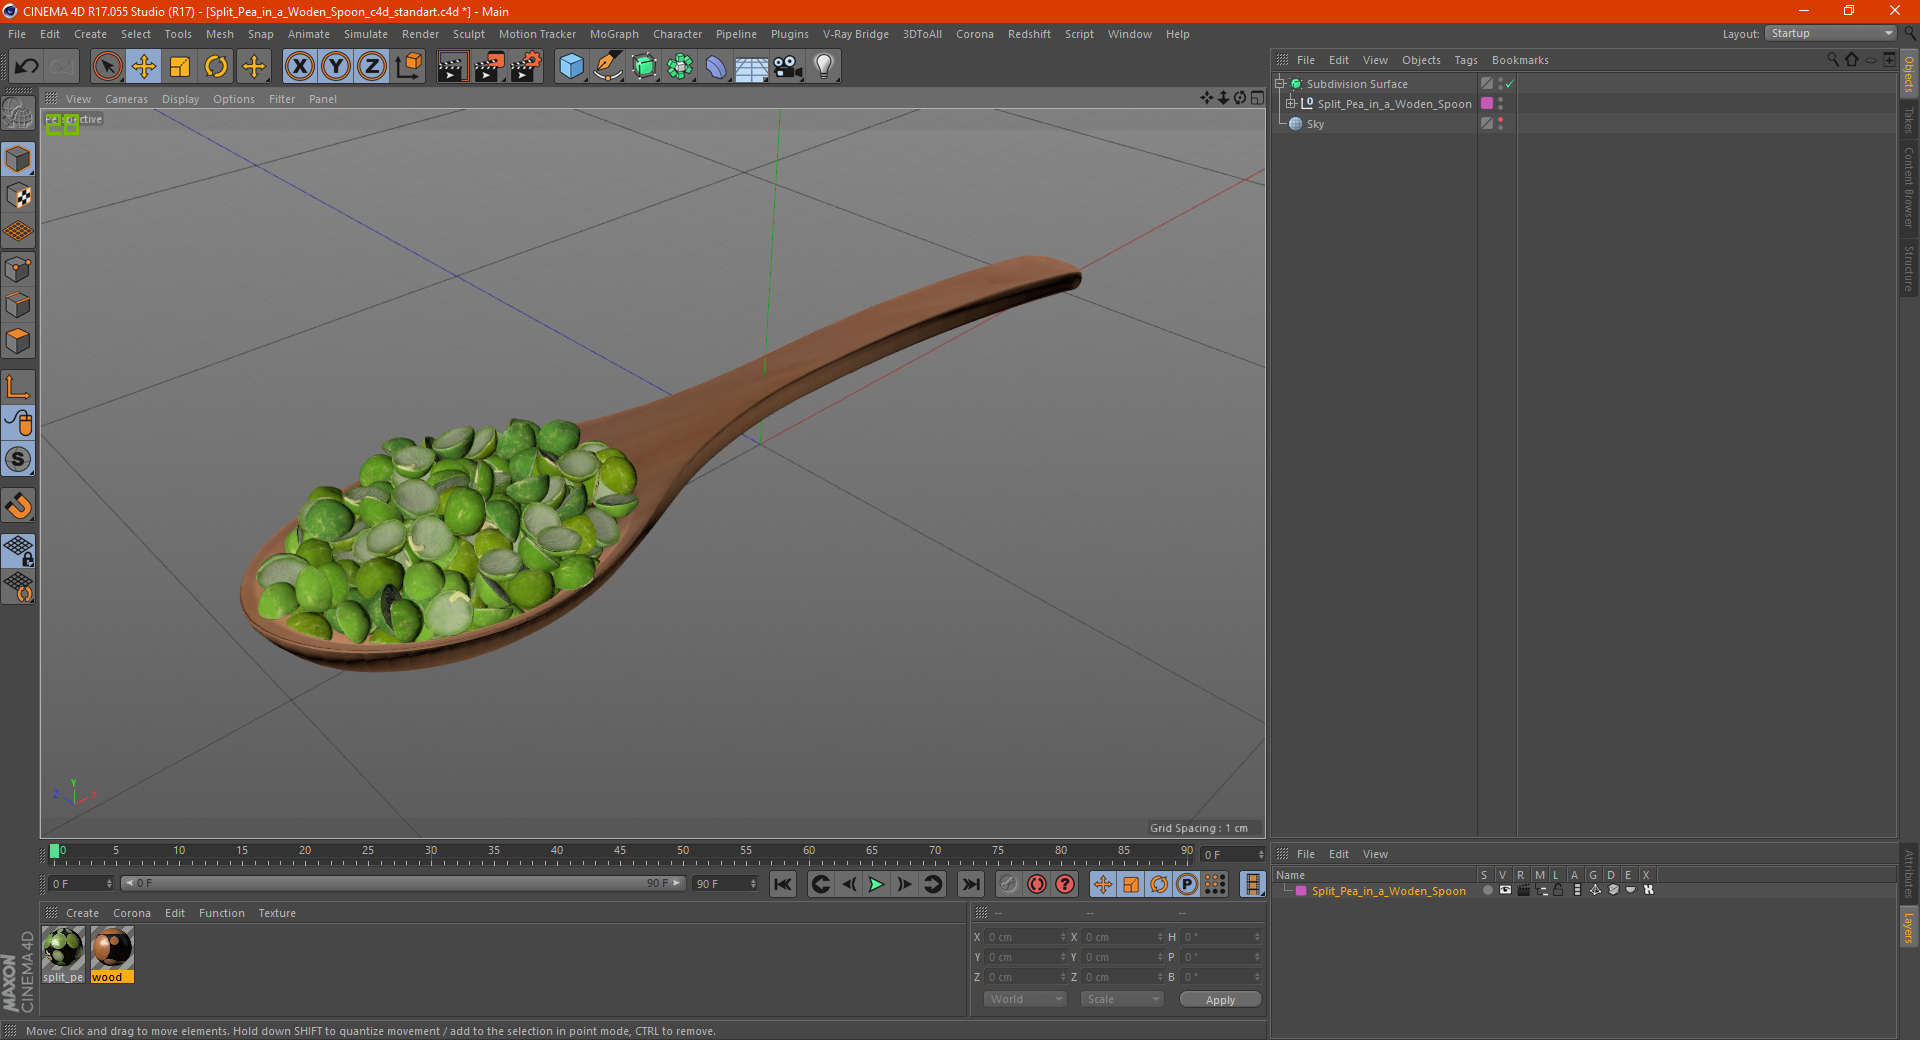Open the material manager Texture menu
This screenshot has height=1040, width=1920.
(x=277, y=913)
